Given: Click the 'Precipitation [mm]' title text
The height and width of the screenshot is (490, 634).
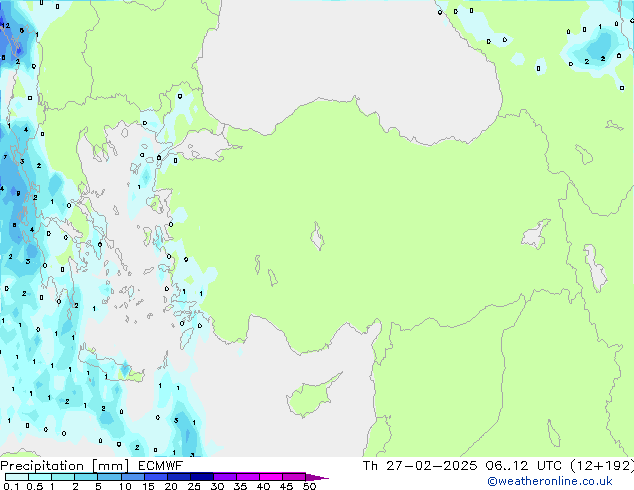Looking at the screenshot, I should coord(65,466).
